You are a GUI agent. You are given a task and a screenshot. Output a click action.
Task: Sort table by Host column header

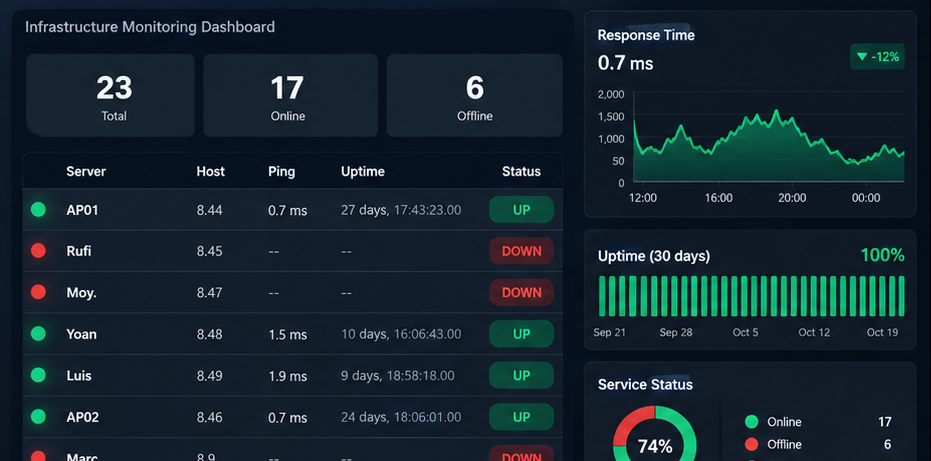(211, 172)
